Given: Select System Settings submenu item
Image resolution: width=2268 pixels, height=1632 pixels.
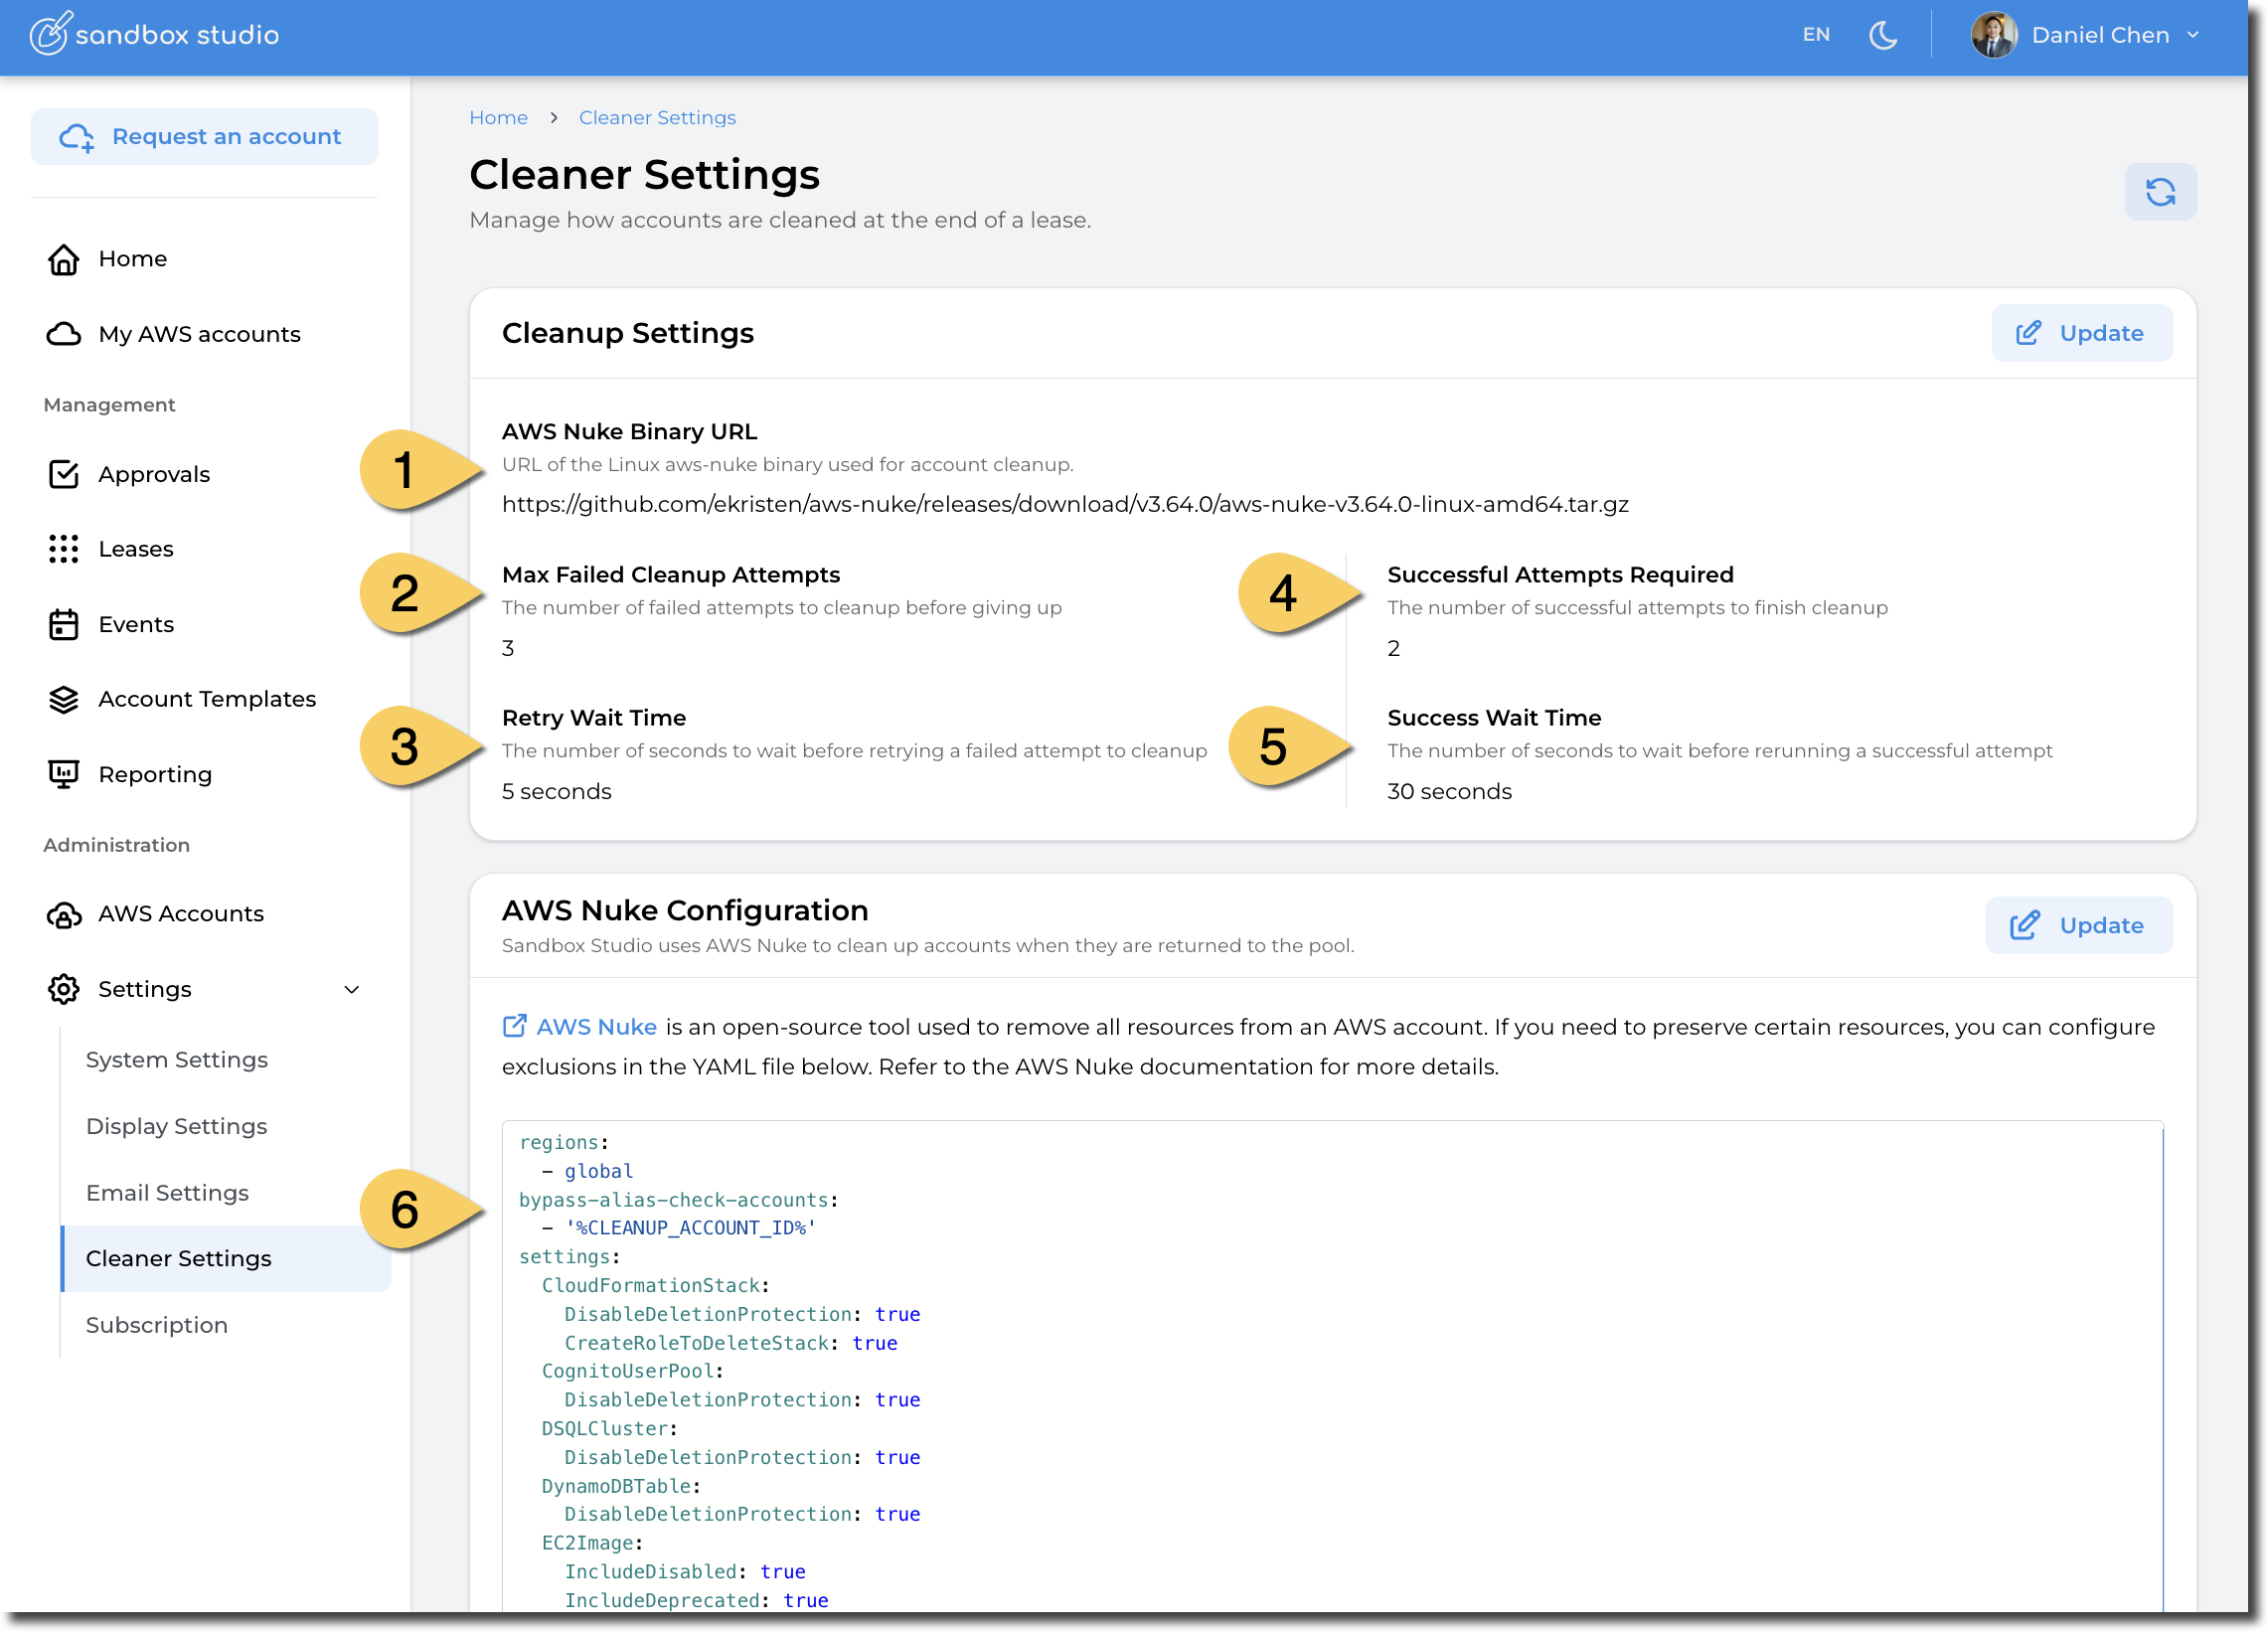Looking at the screenshot, I should [177, 1059].
